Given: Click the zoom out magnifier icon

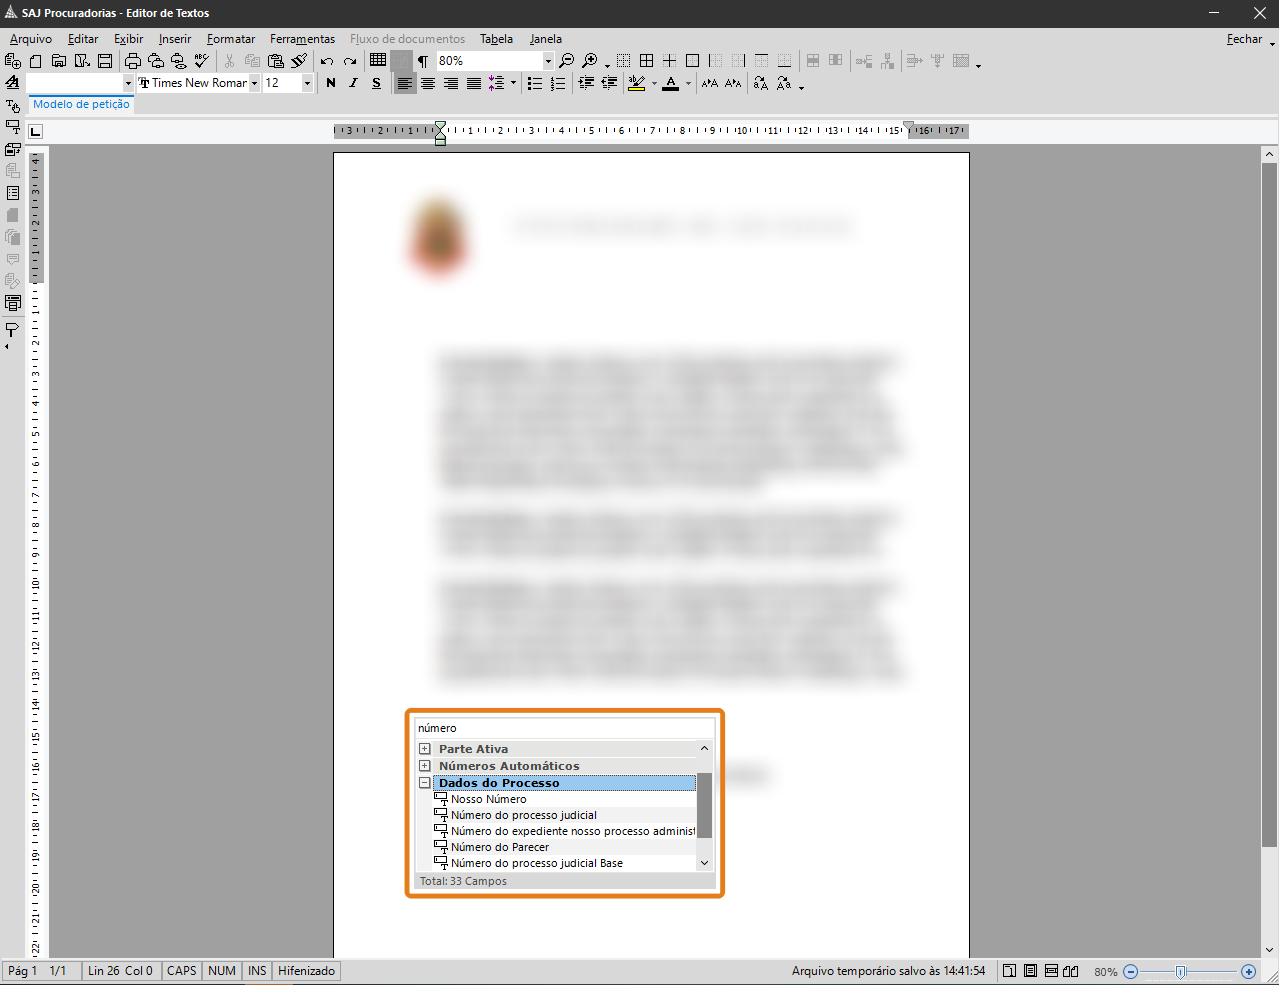Looking at the screenshot, I should 567,61.
